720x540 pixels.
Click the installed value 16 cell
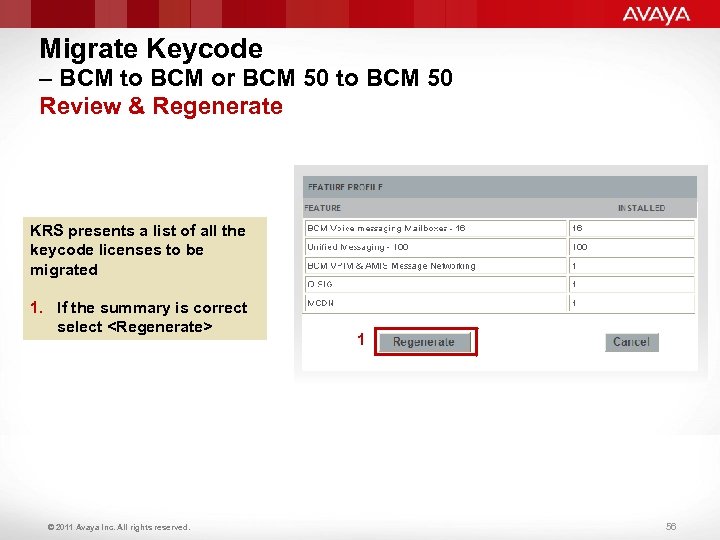[x=632, y=228]
